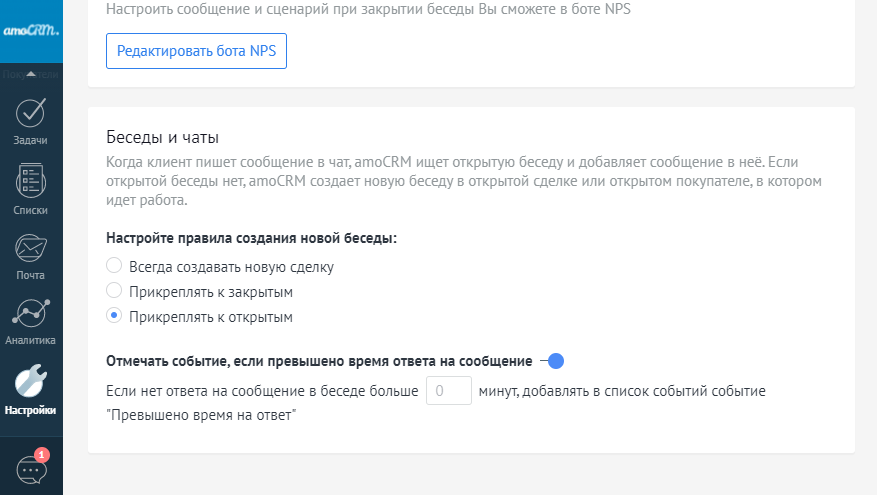Open the Аналитика section
Image resolution: width=877 pixels, height=495 pixels.
pyautogui.click(x=31, y=322)
